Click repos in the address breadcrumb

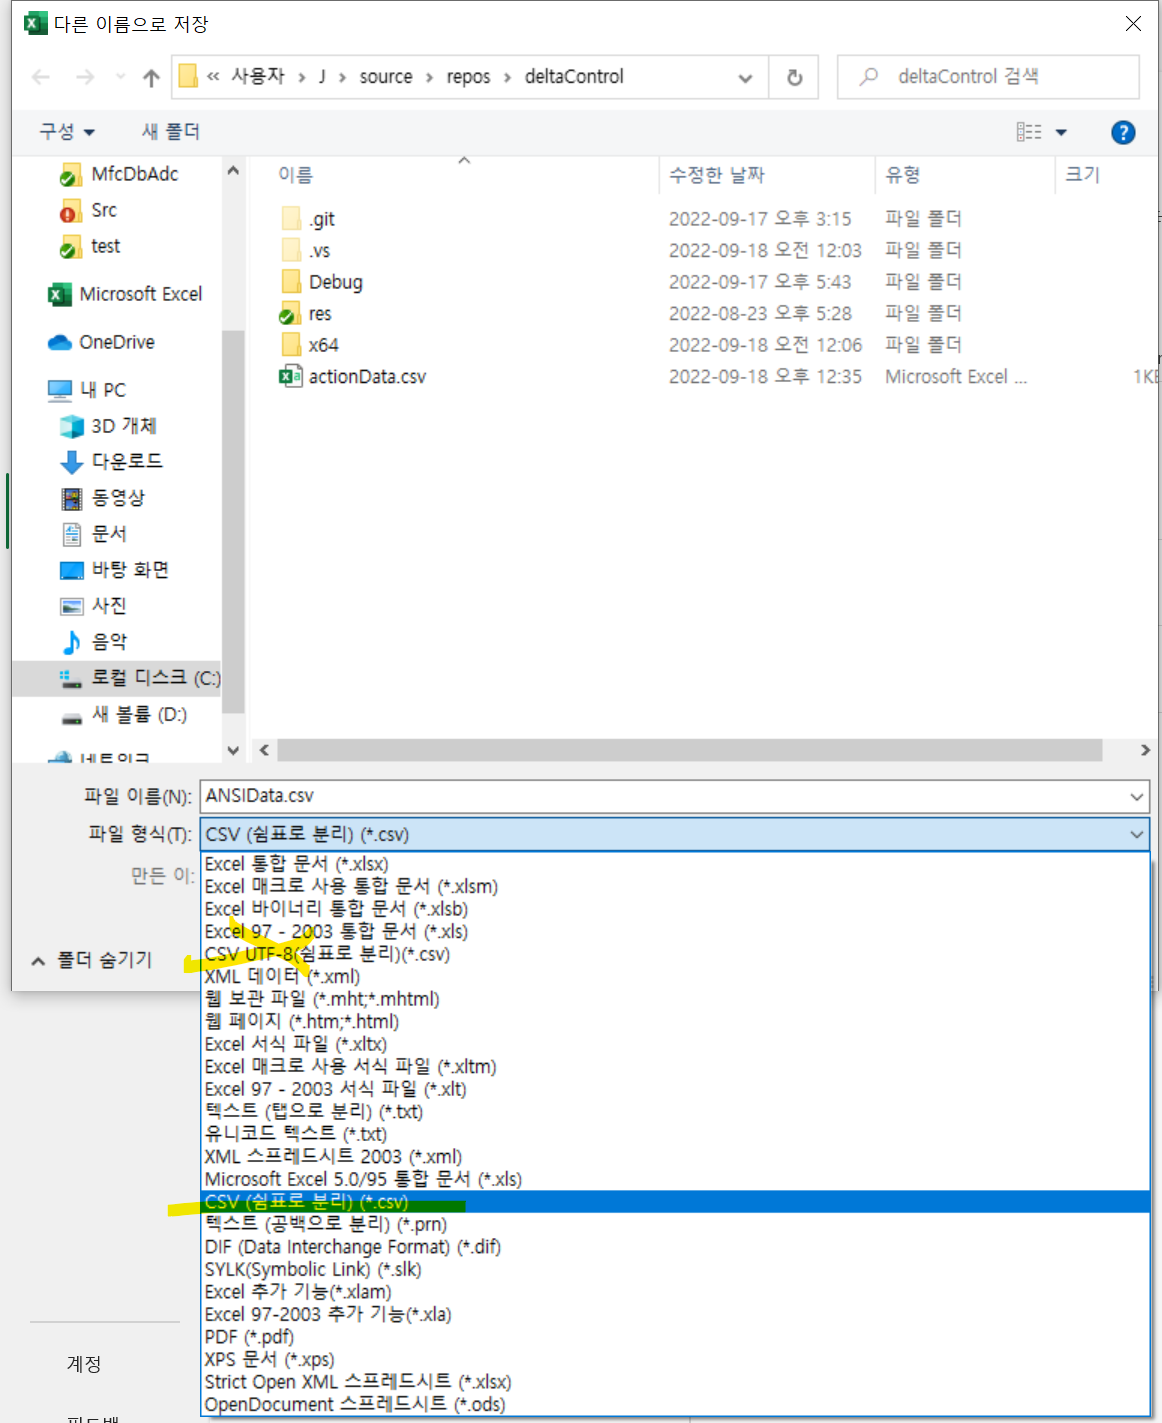[468, 77]
